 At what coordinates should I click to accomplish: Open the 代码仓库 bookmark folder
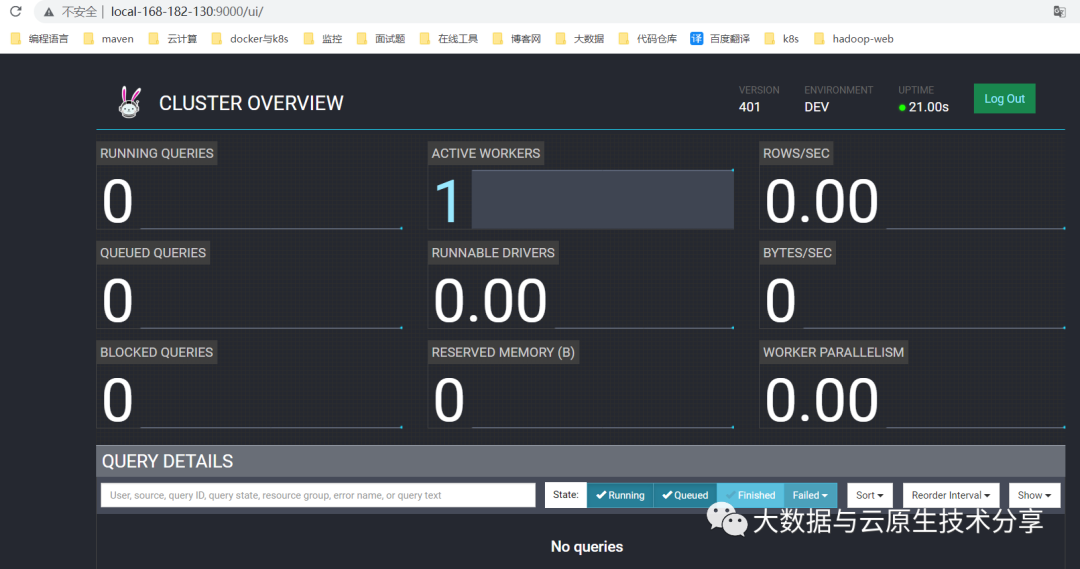pos(648,39)
